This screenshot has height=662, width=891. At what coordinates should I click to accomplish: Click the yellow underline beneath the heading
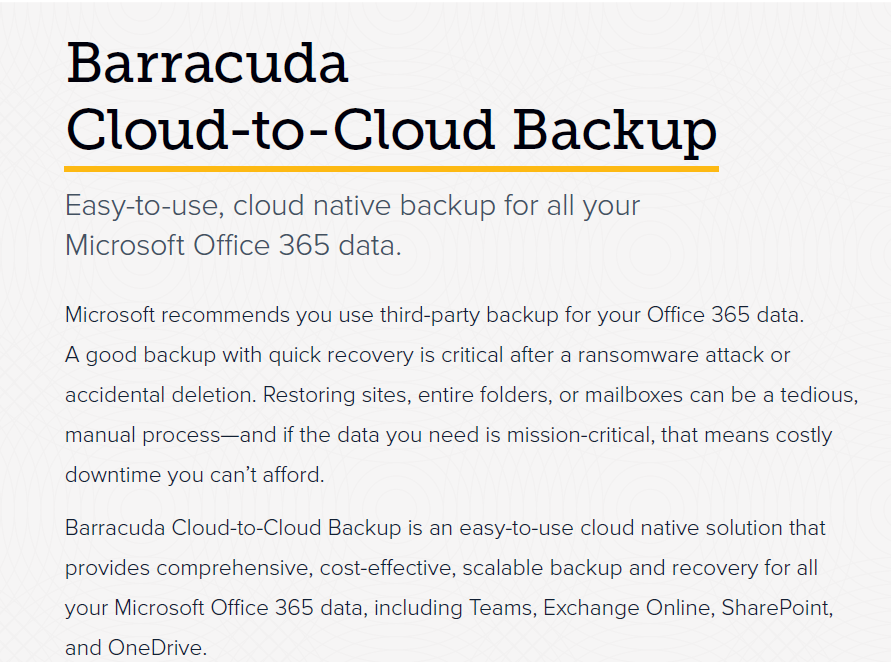pyautogui.click(x=392, y=169)
